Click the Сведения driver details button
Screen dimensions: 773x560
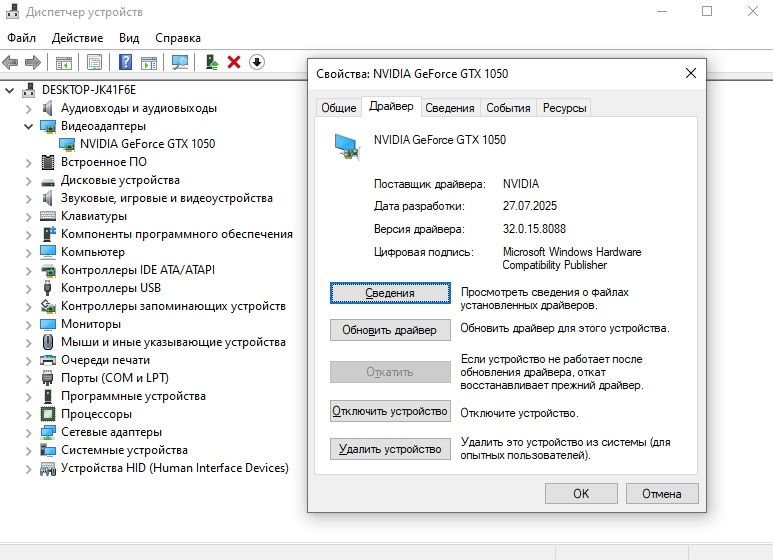390,293
